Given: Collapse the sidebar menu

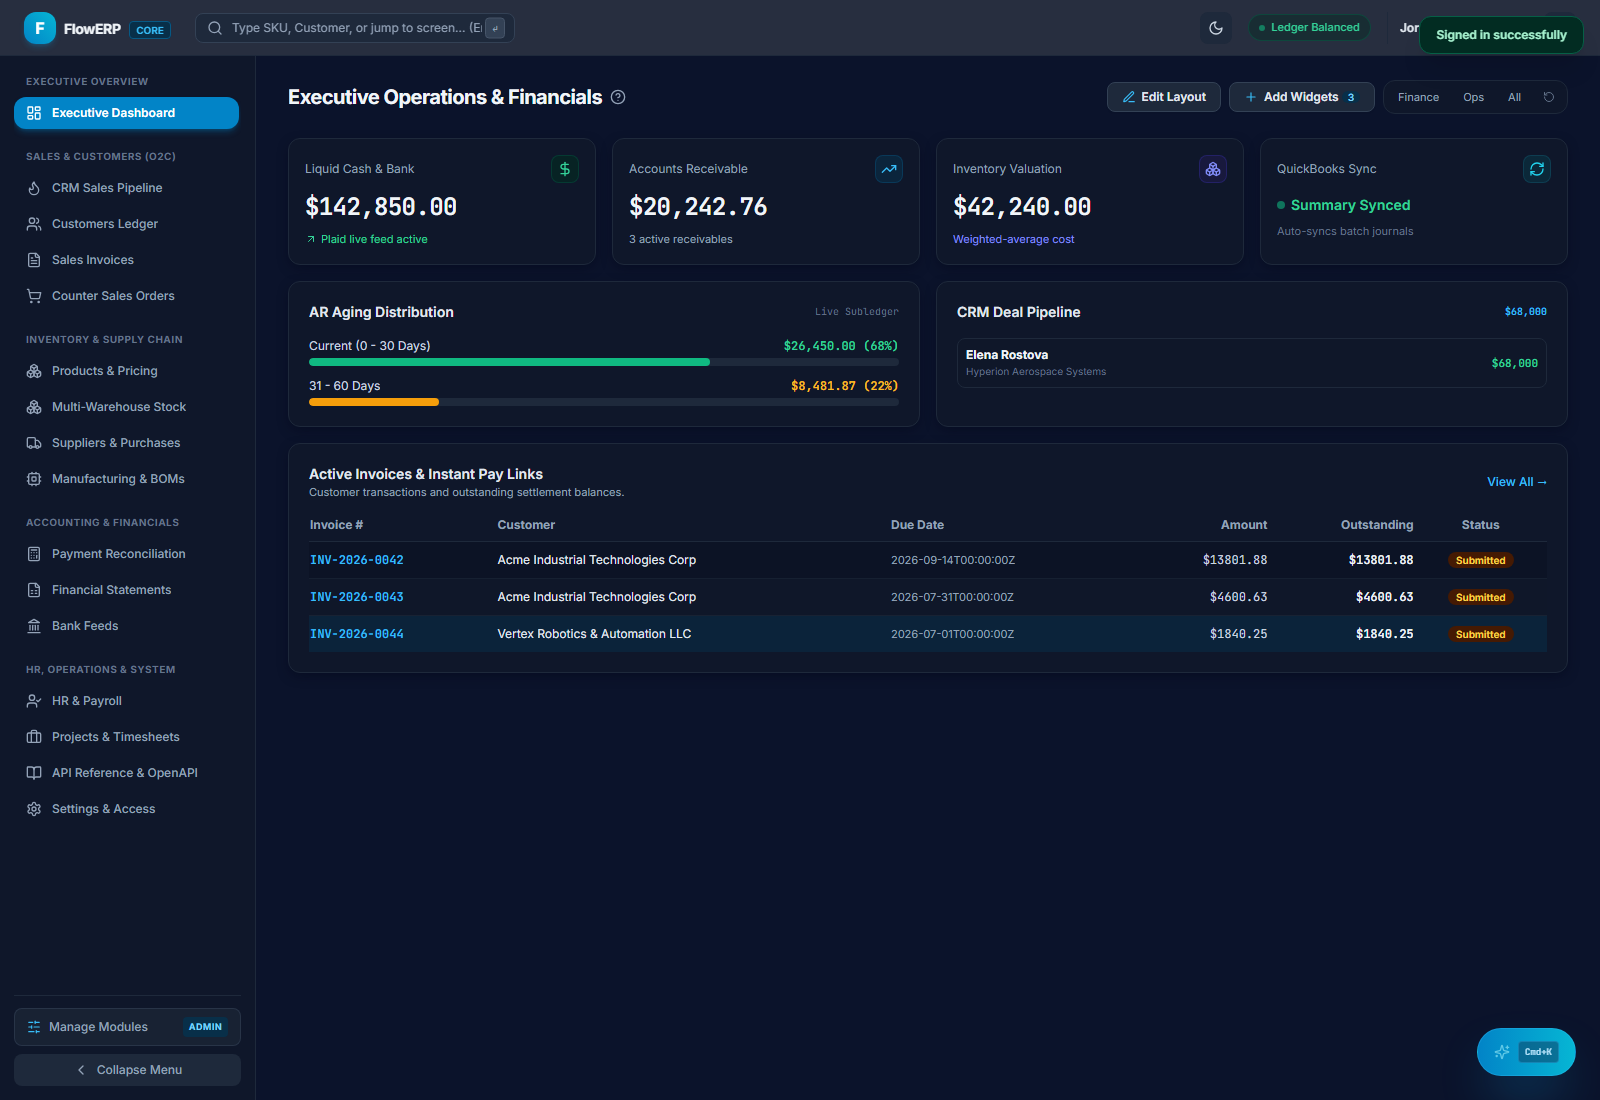Looking at the screenshot, I should (x=127, y=1070).
